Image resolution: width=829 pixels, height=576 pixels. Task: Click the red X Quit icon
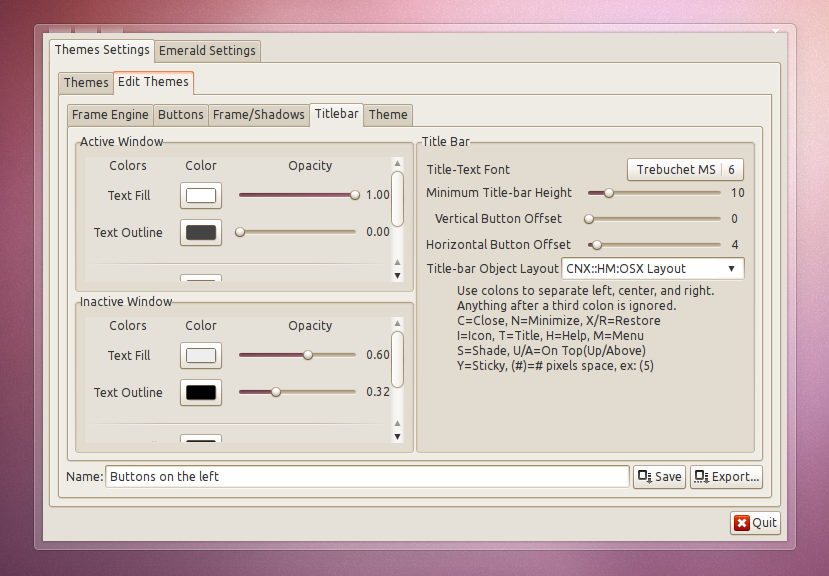742,523
